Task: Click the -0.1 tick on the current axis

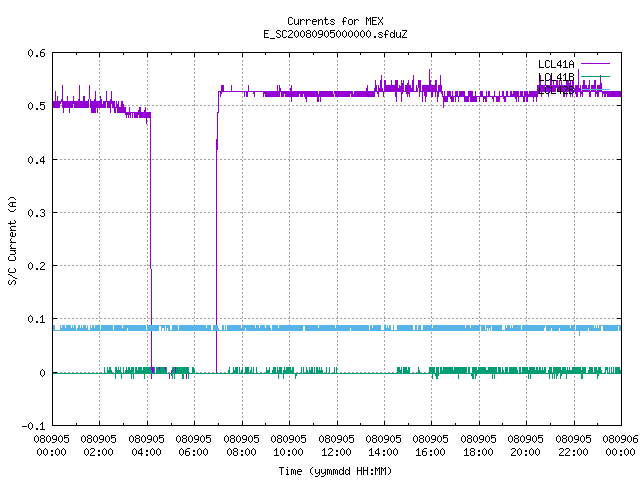Action: pyautogui.click(x=33, y=426)
